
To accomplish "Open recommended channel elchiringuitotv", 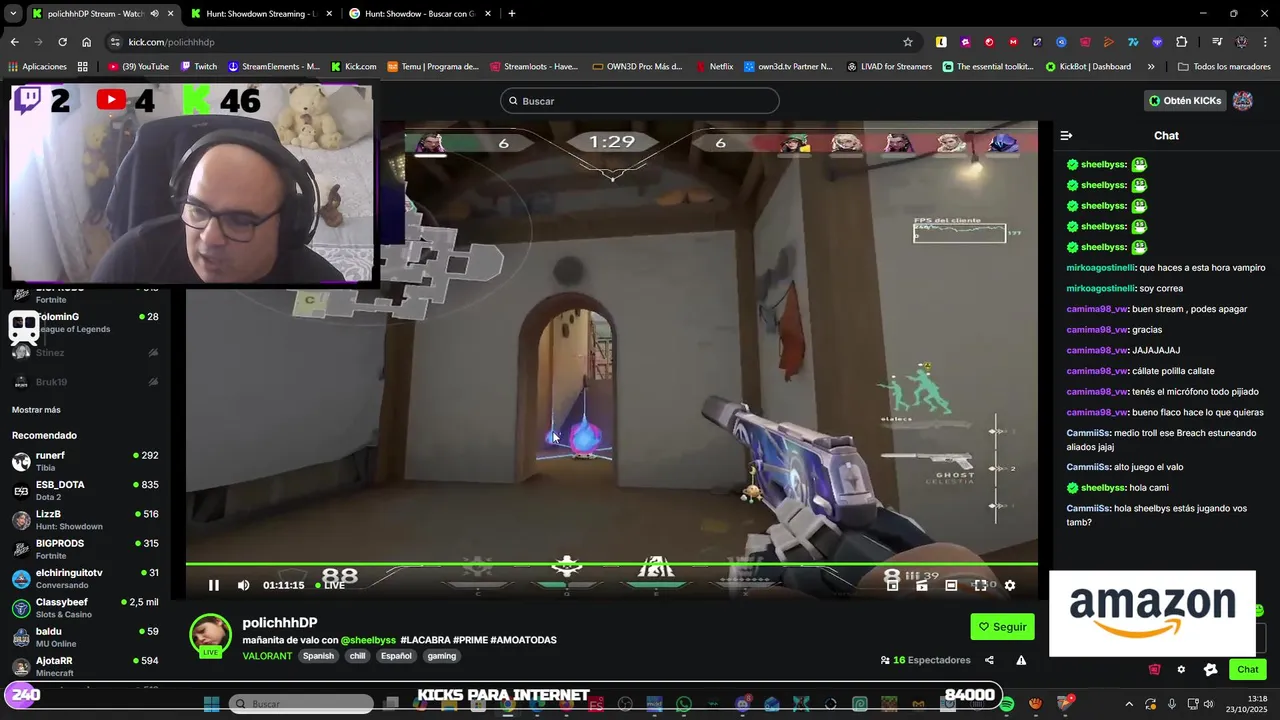I will (x=85, y=578).
